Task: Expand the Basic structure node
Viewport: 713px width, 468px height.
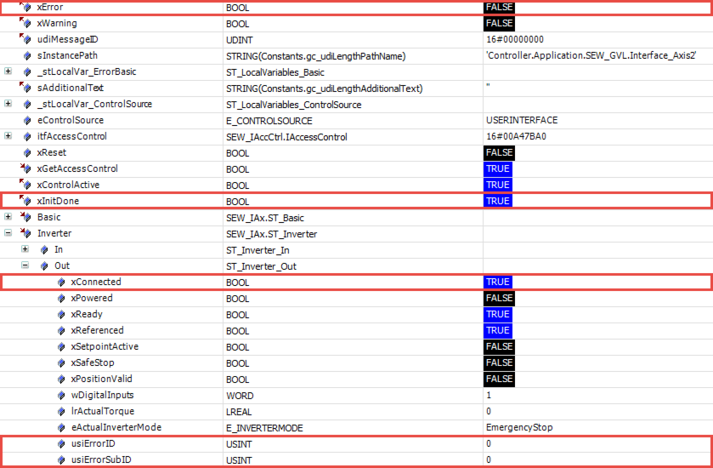Action: point(8,217)
